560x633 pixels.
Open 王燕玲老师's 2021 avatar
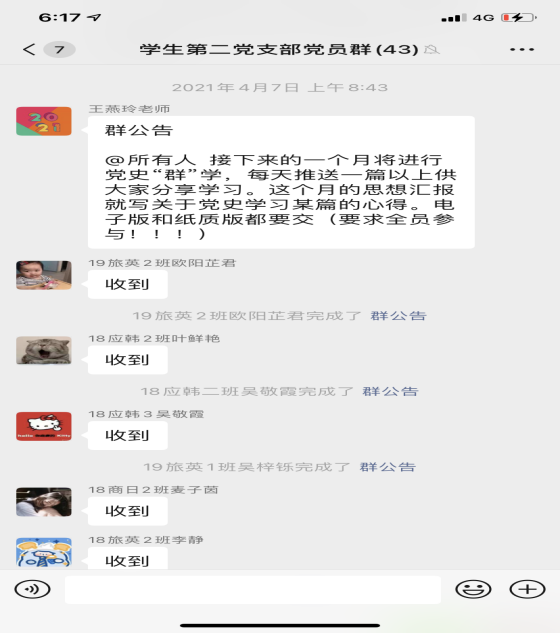44,121
